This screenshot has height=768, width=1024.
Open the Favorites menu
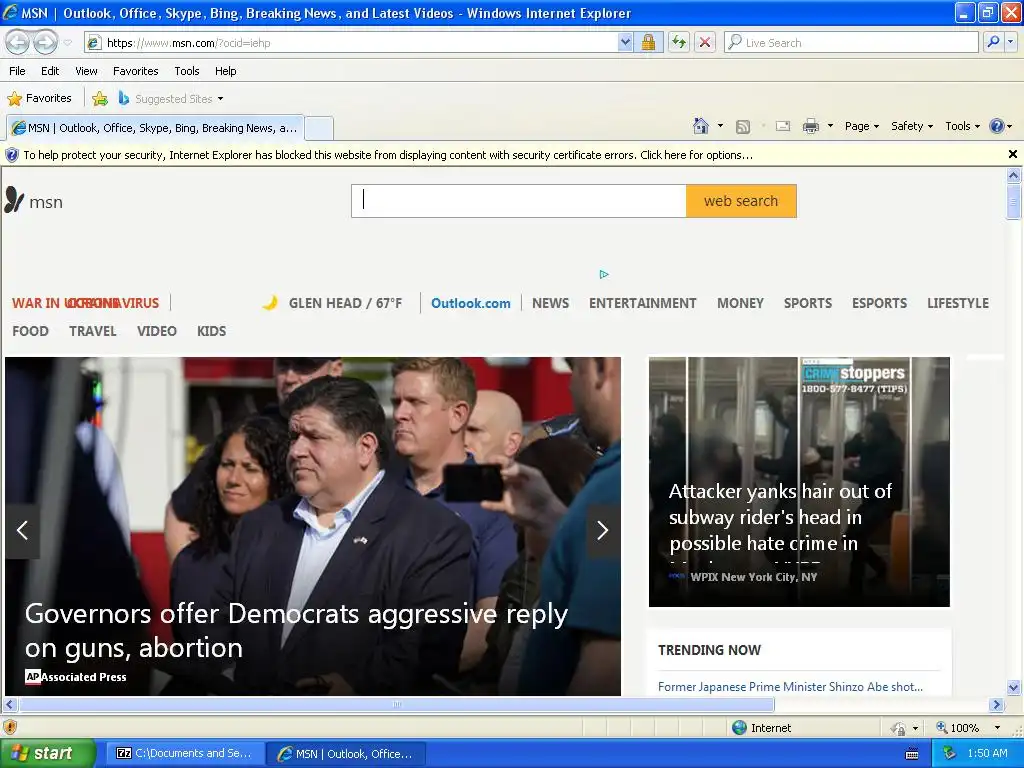tap(135, 71)
